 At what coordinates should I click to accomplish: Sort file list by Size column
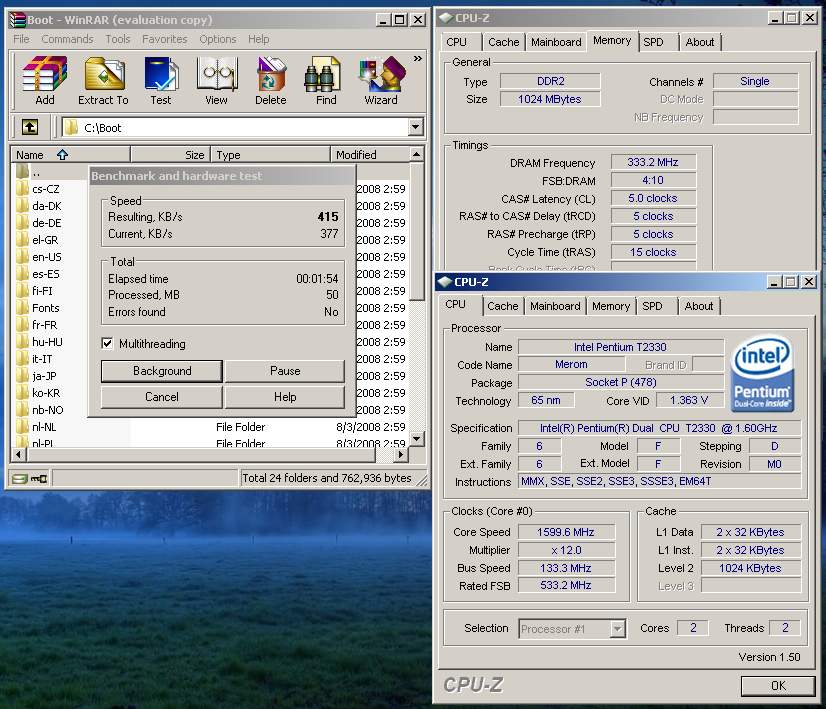170,155
